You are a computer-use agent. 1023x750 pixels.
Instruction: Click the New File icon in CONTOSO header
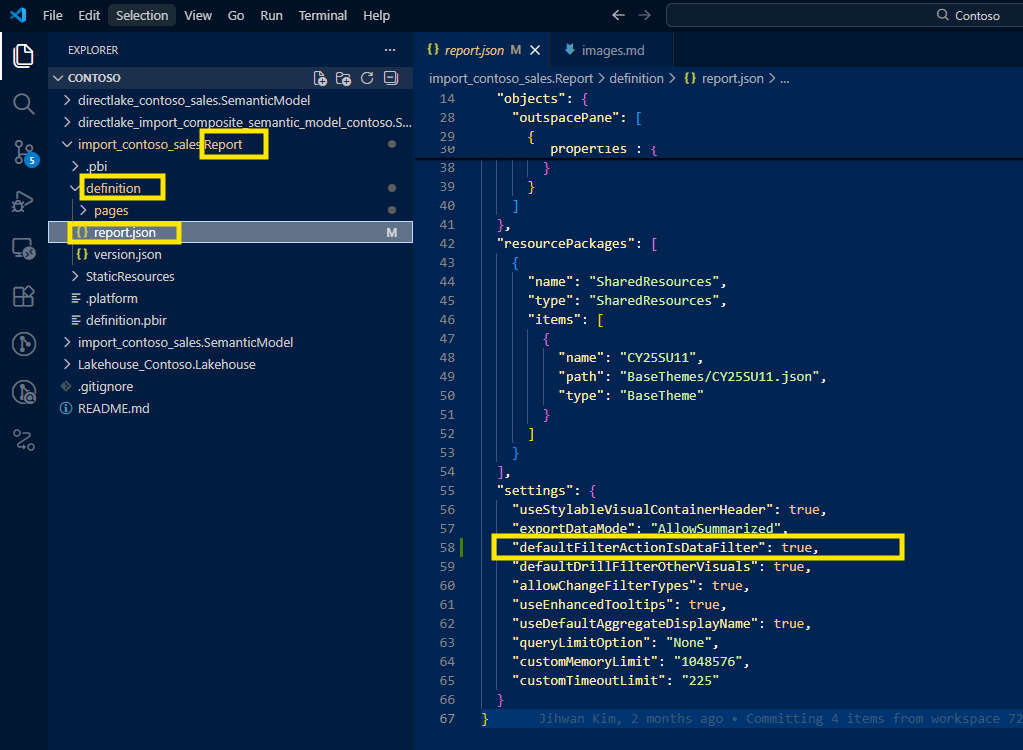pos(320,78)
